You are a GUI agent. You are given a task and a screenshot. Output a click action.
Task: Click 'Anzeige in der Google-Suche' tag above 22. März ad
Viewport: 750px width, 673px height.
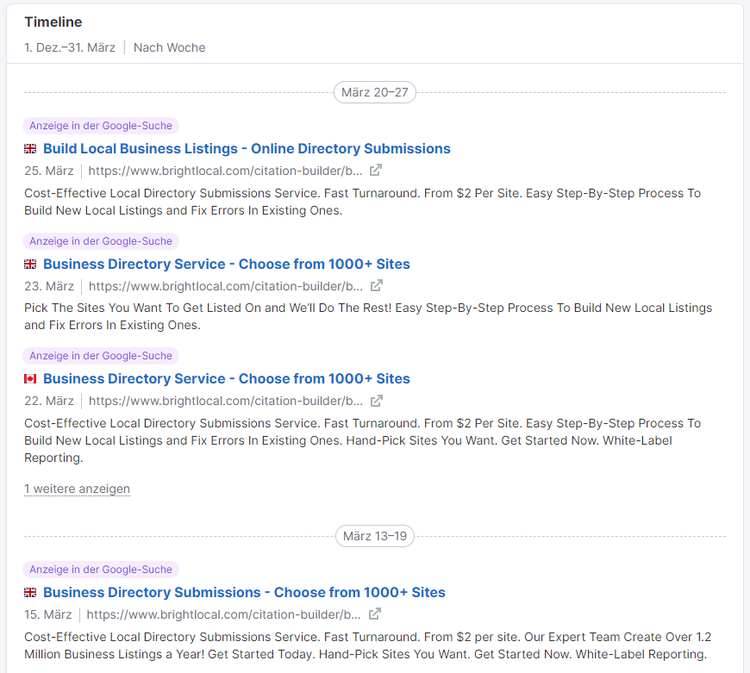(101, 356)
